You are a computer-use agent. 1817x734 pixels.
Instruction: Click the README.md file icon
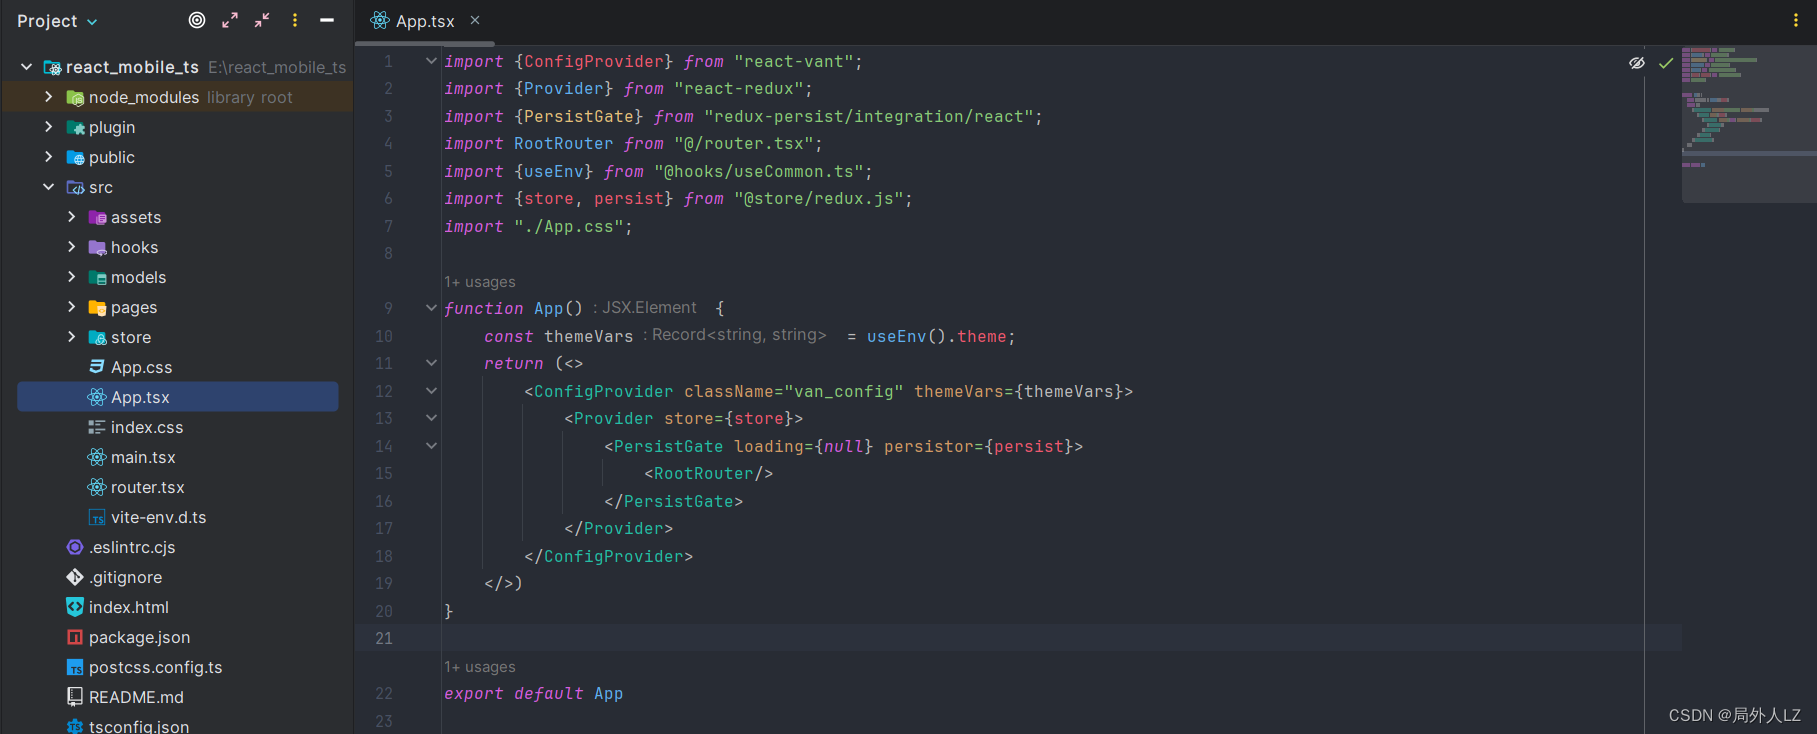(x=75, y=697)
